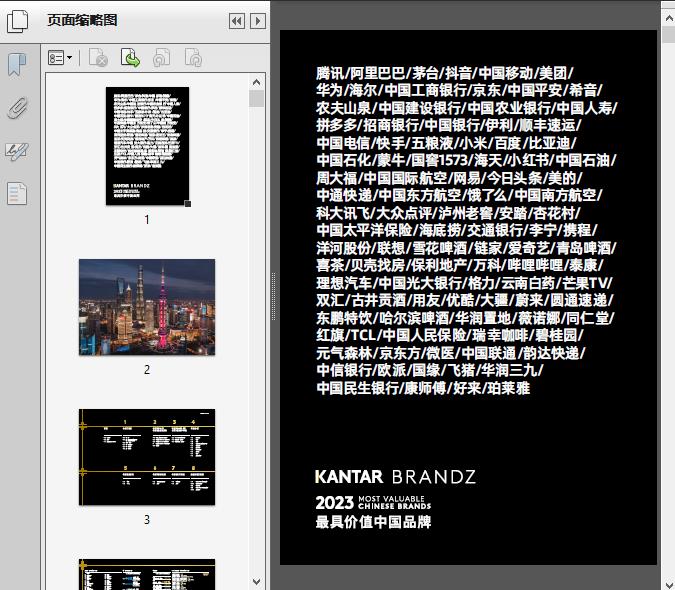The width and height of the screenshot is (675, 590).
Task: Click thumbnail panel scroll-up arrow
Action: coord(257,82)
